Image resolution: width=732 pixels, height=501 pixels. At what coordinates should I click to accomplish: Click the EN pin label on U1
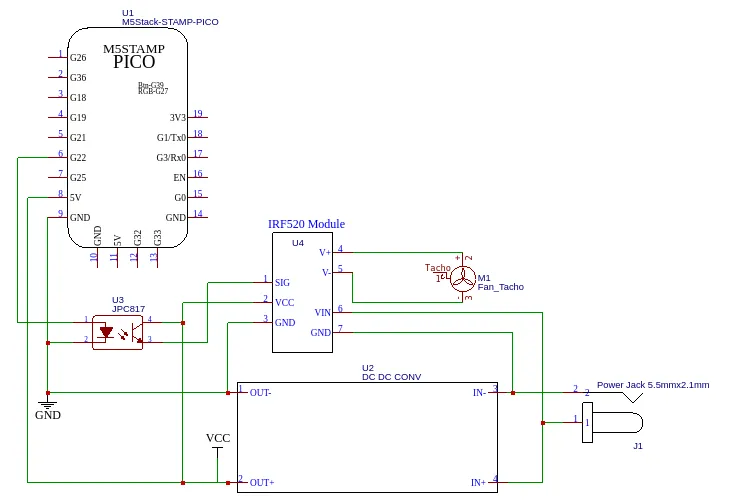(x=179, y=178)
